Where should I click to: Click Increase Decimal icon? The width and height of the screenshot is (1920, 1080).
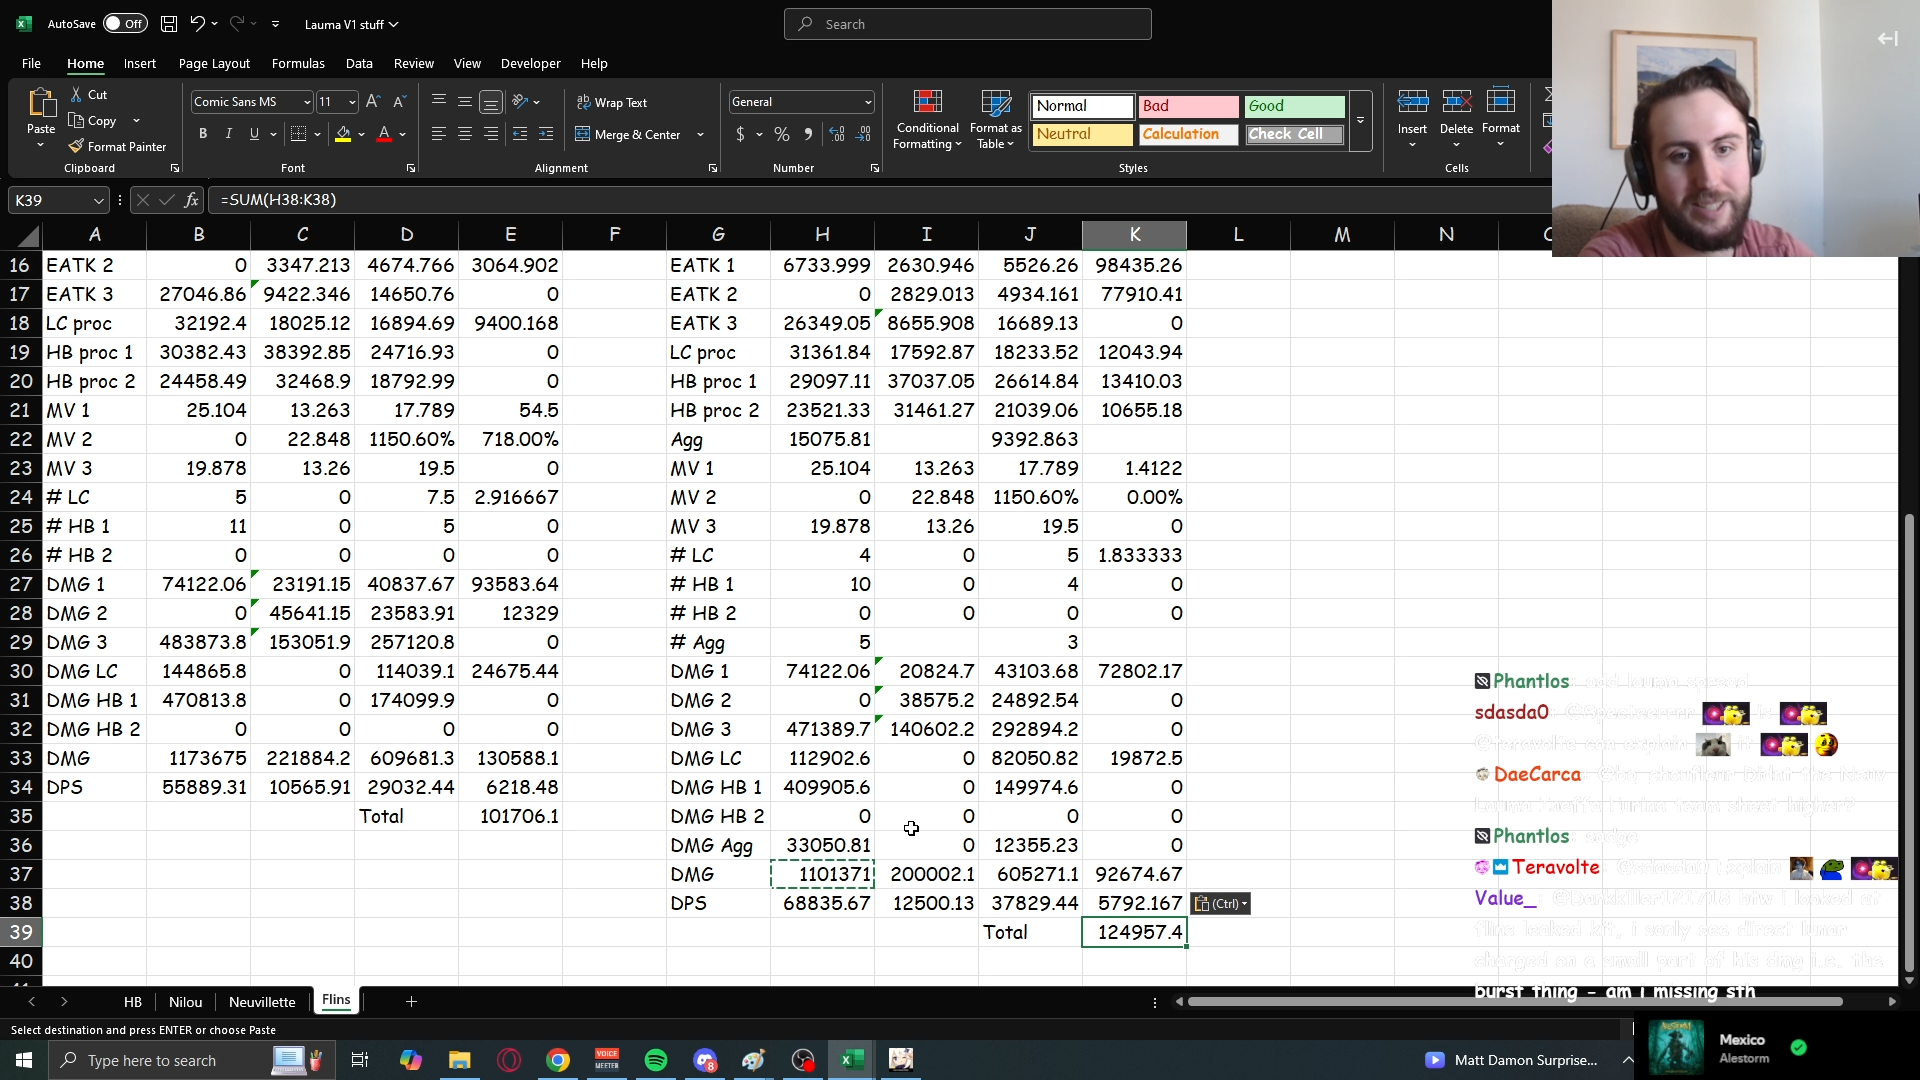click(837, 134)
